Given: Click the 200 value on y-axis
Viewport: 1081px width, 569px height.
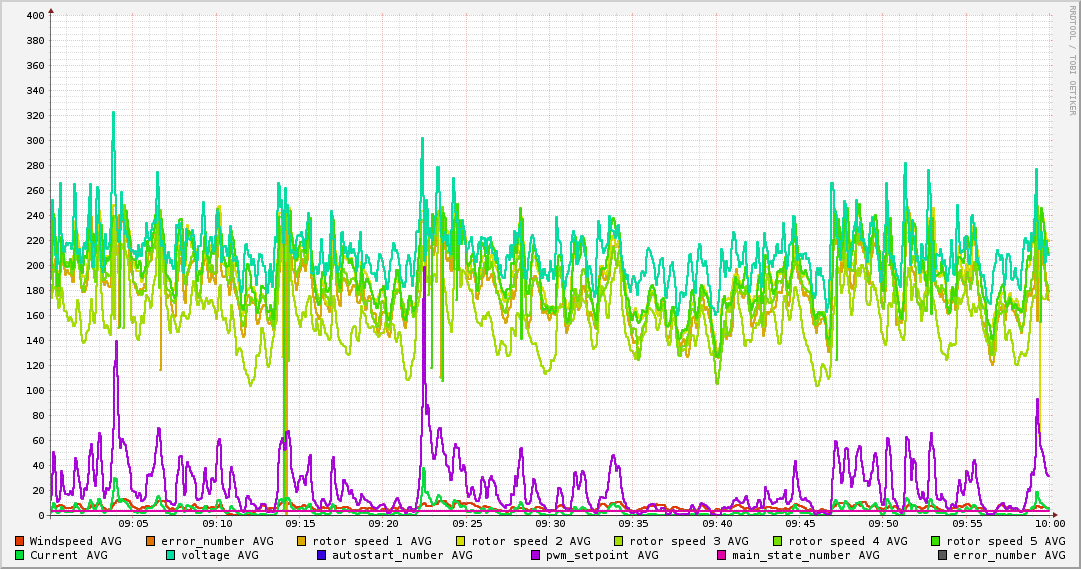Looking at the screenshot, I should coord(36,266).
